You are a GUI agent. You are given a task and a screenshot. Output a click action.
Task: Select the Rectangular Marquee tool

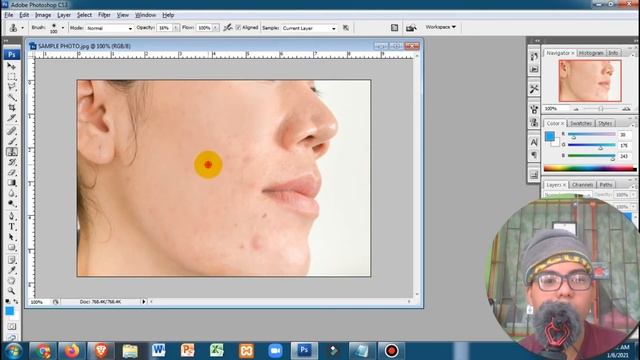(11, 77)
